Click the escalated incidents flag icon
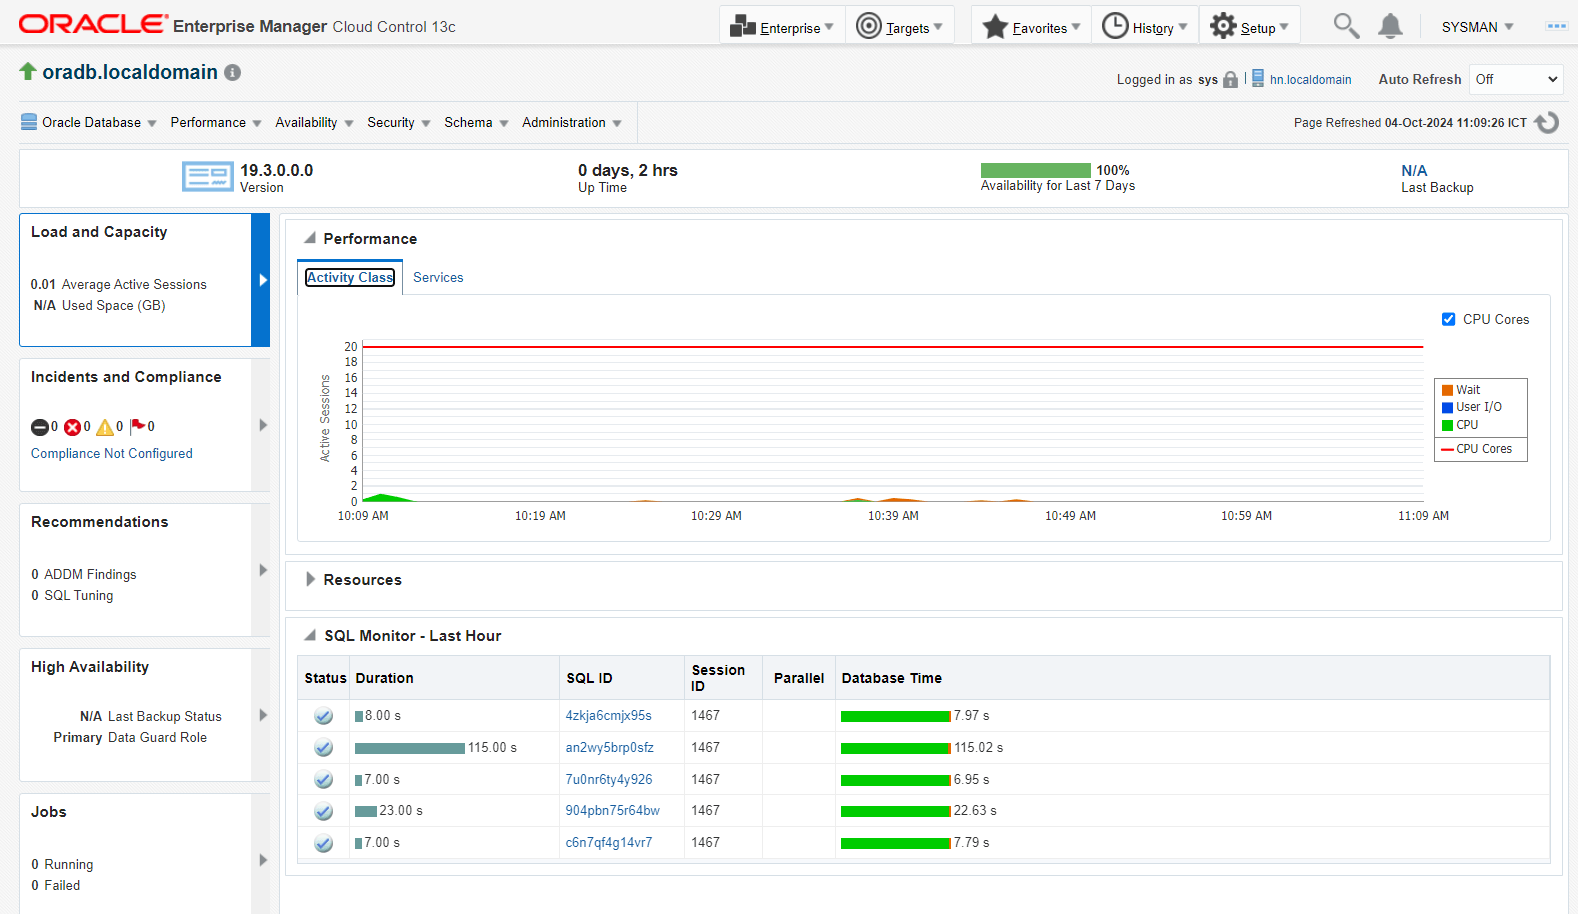The height and width of the screenshot is (914, 1578). 138,426
